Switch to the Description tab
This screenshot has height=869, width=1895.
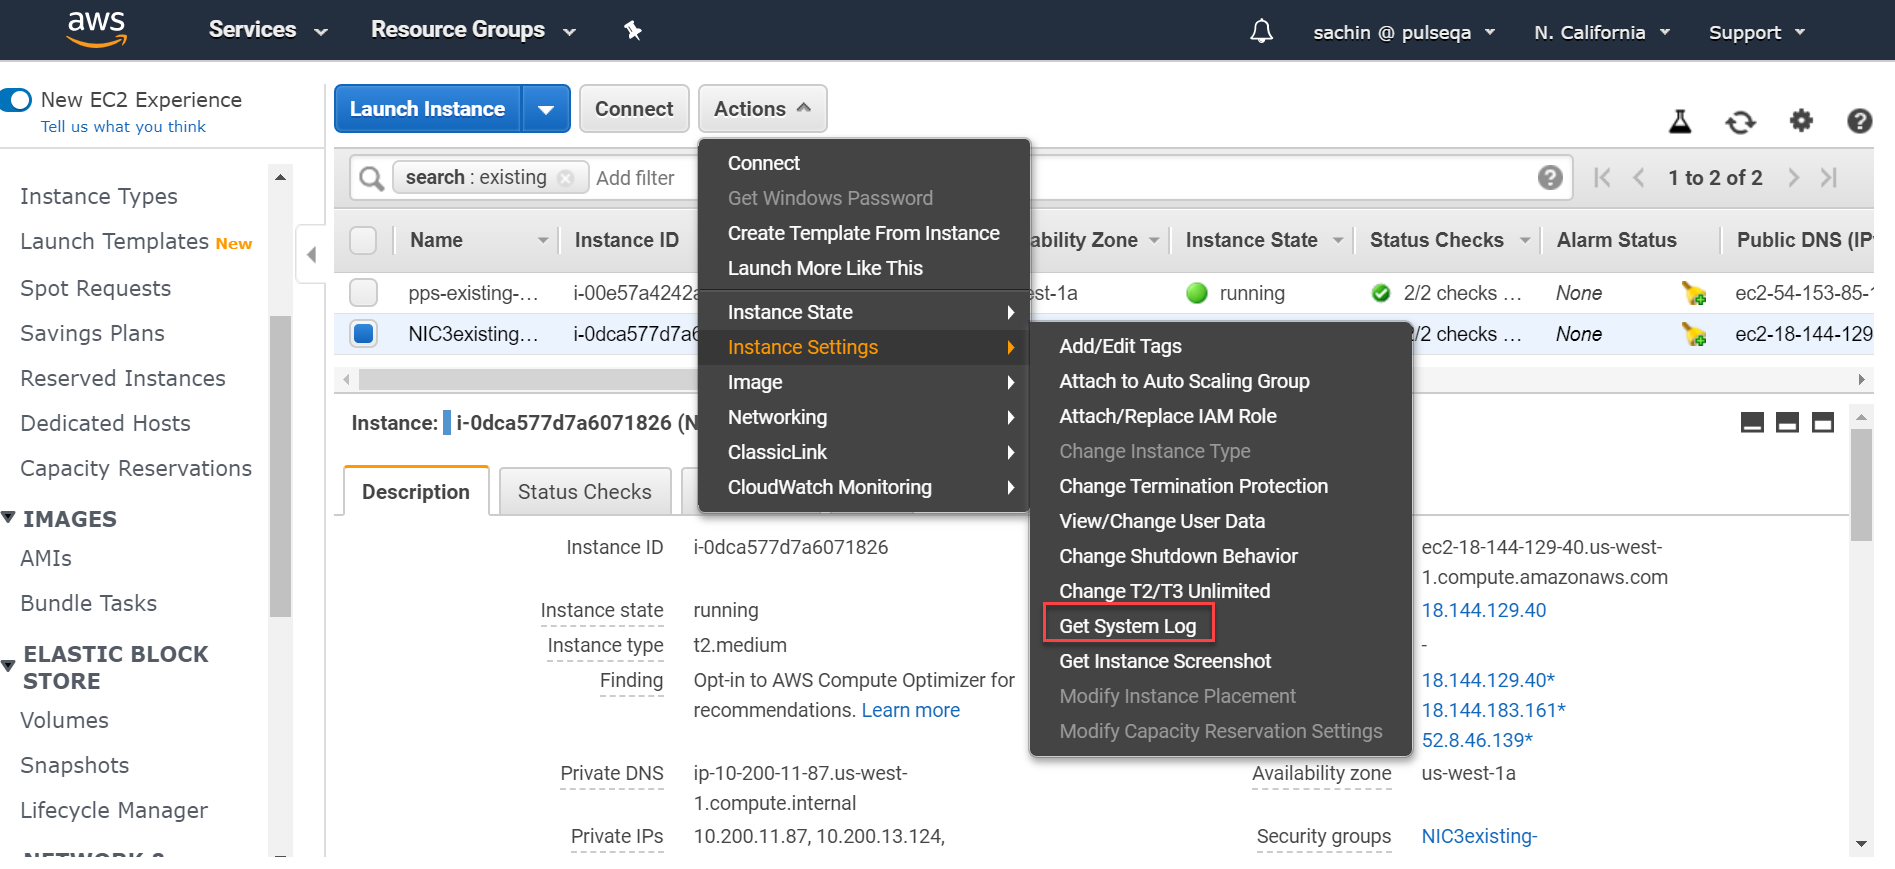pyautogui.click(x=416, y=492)
